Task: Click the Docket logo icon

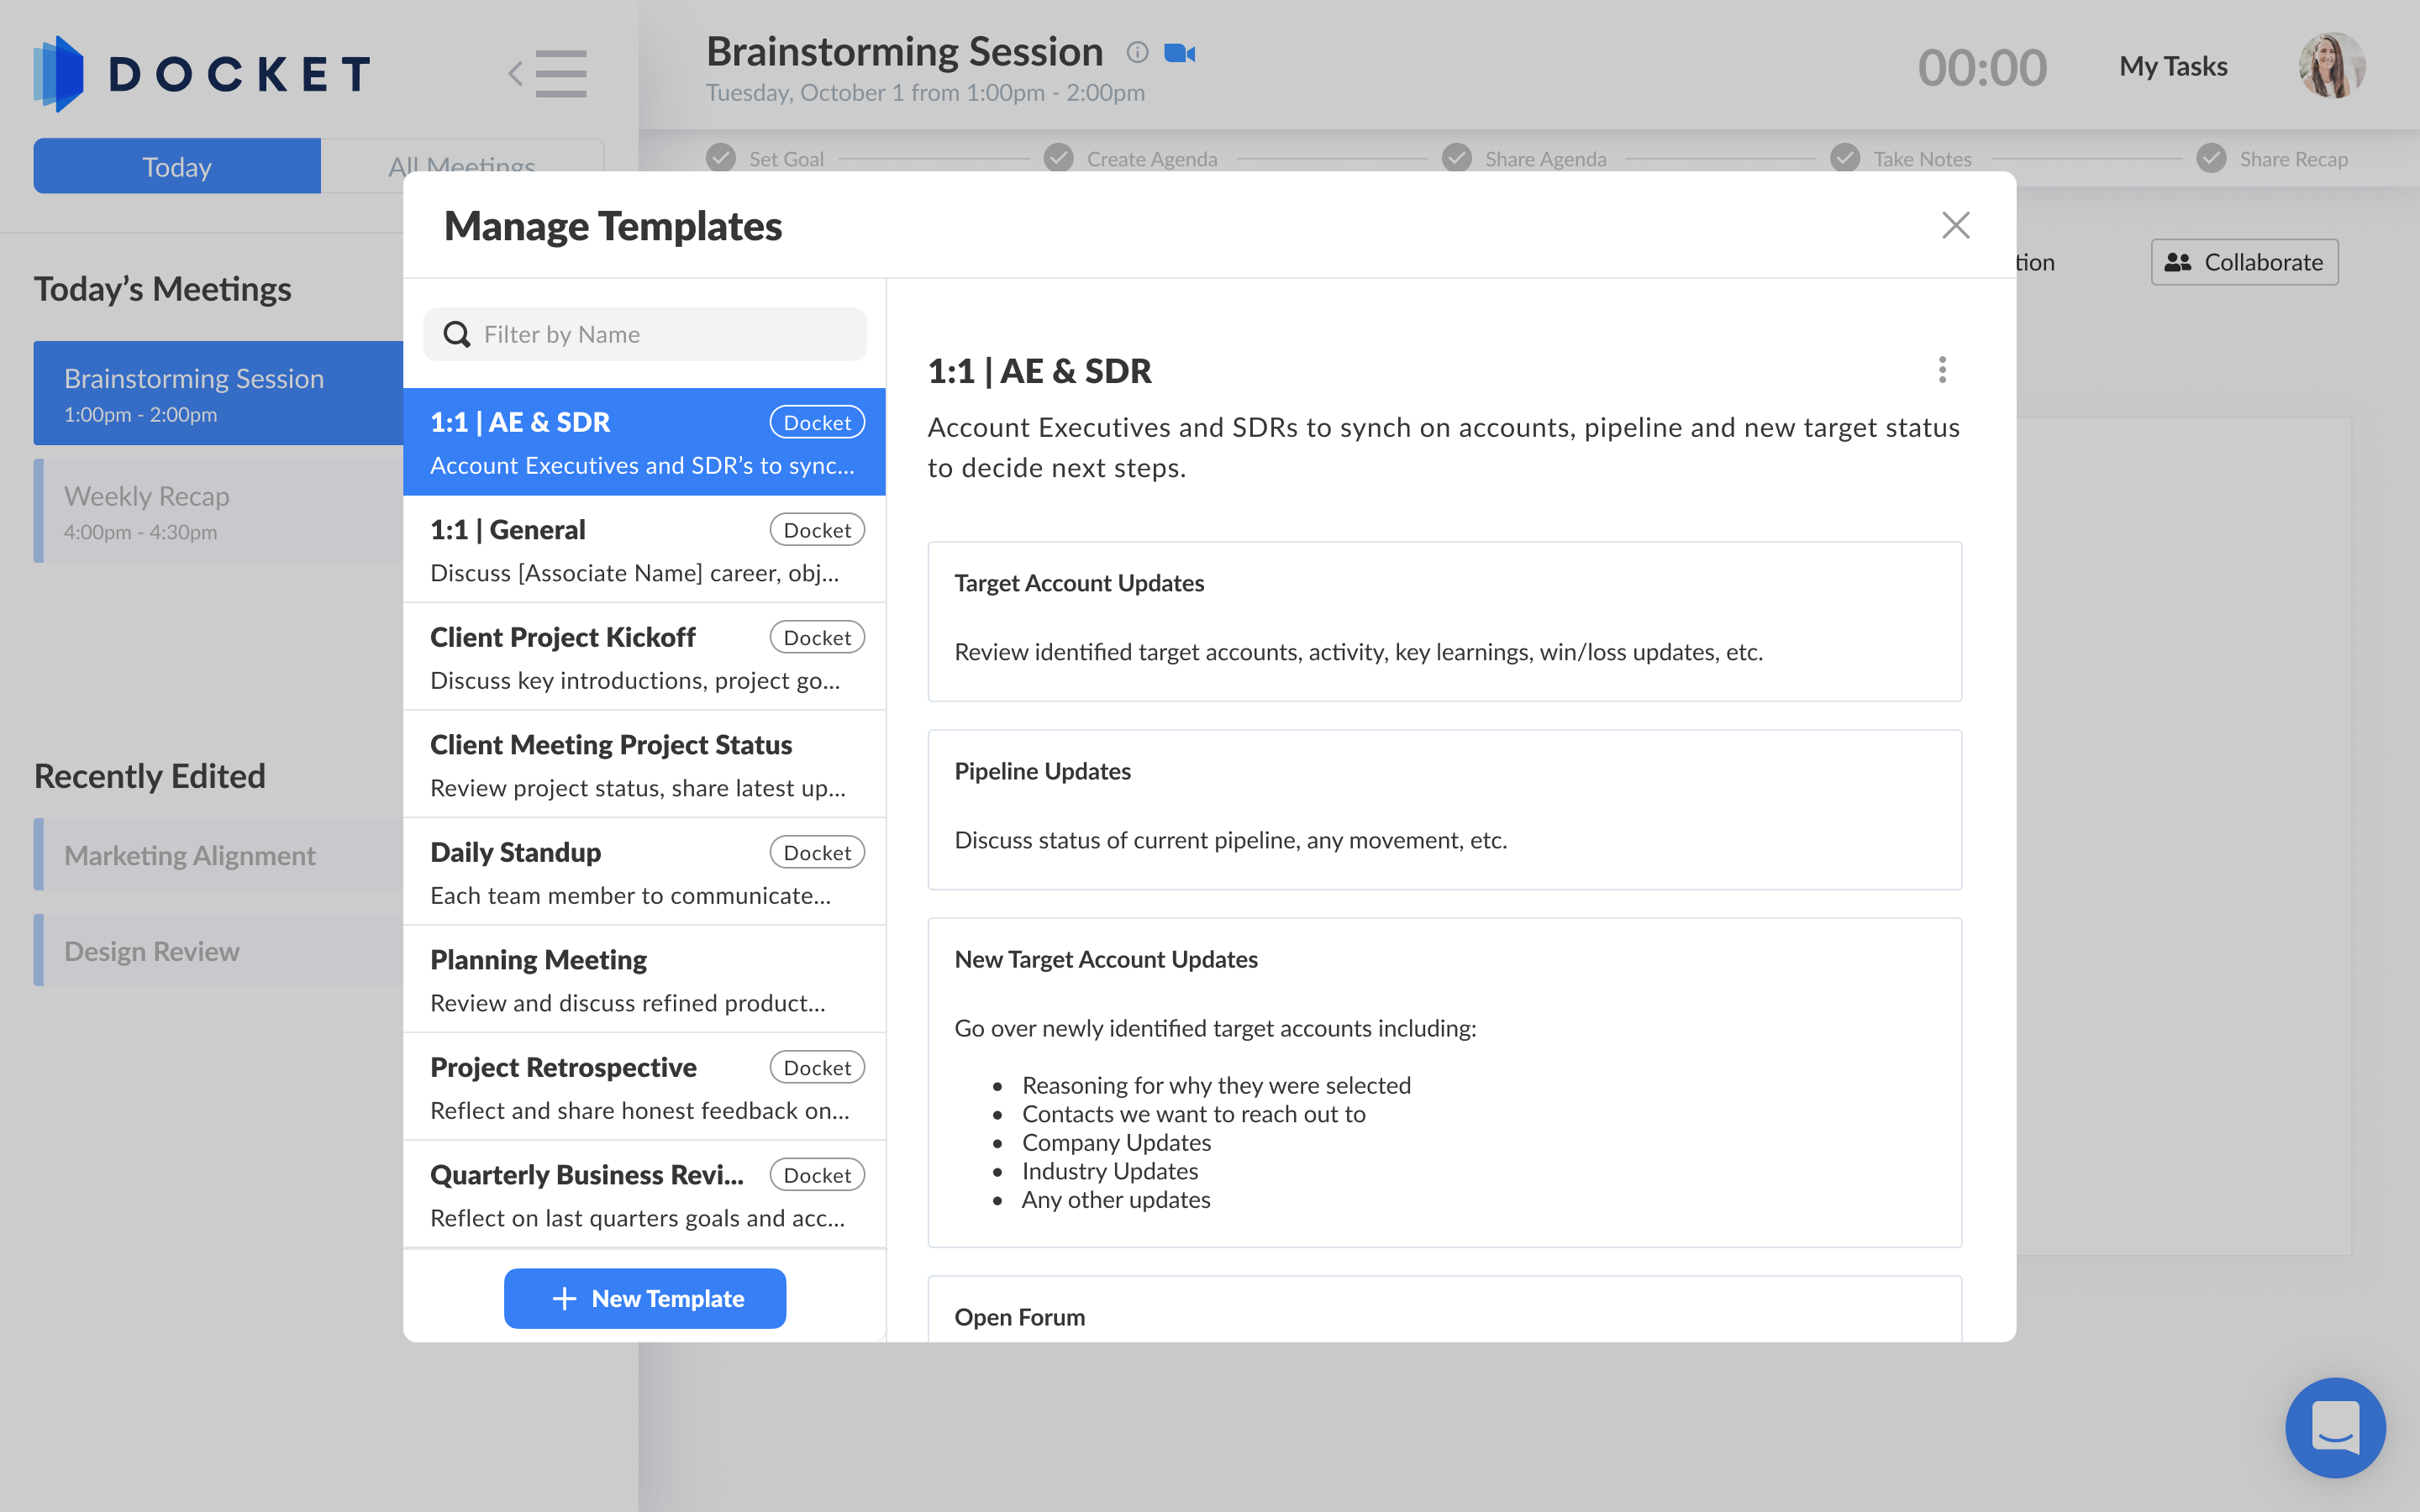Action: pos(59,74)
